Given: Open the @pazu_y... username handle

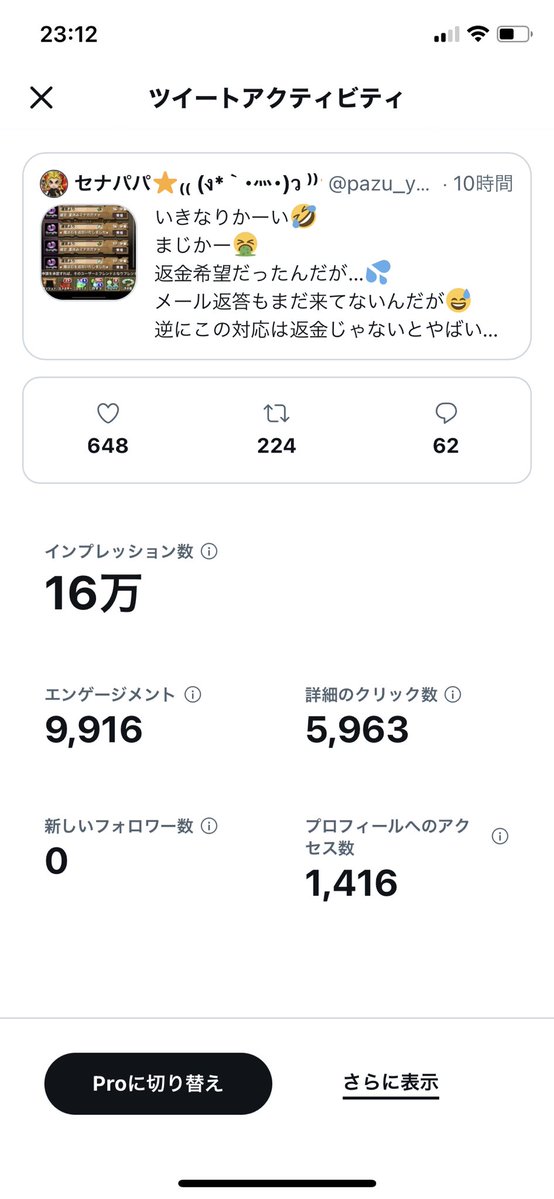Looking at the screenshot, I should (x=379, y=184).
